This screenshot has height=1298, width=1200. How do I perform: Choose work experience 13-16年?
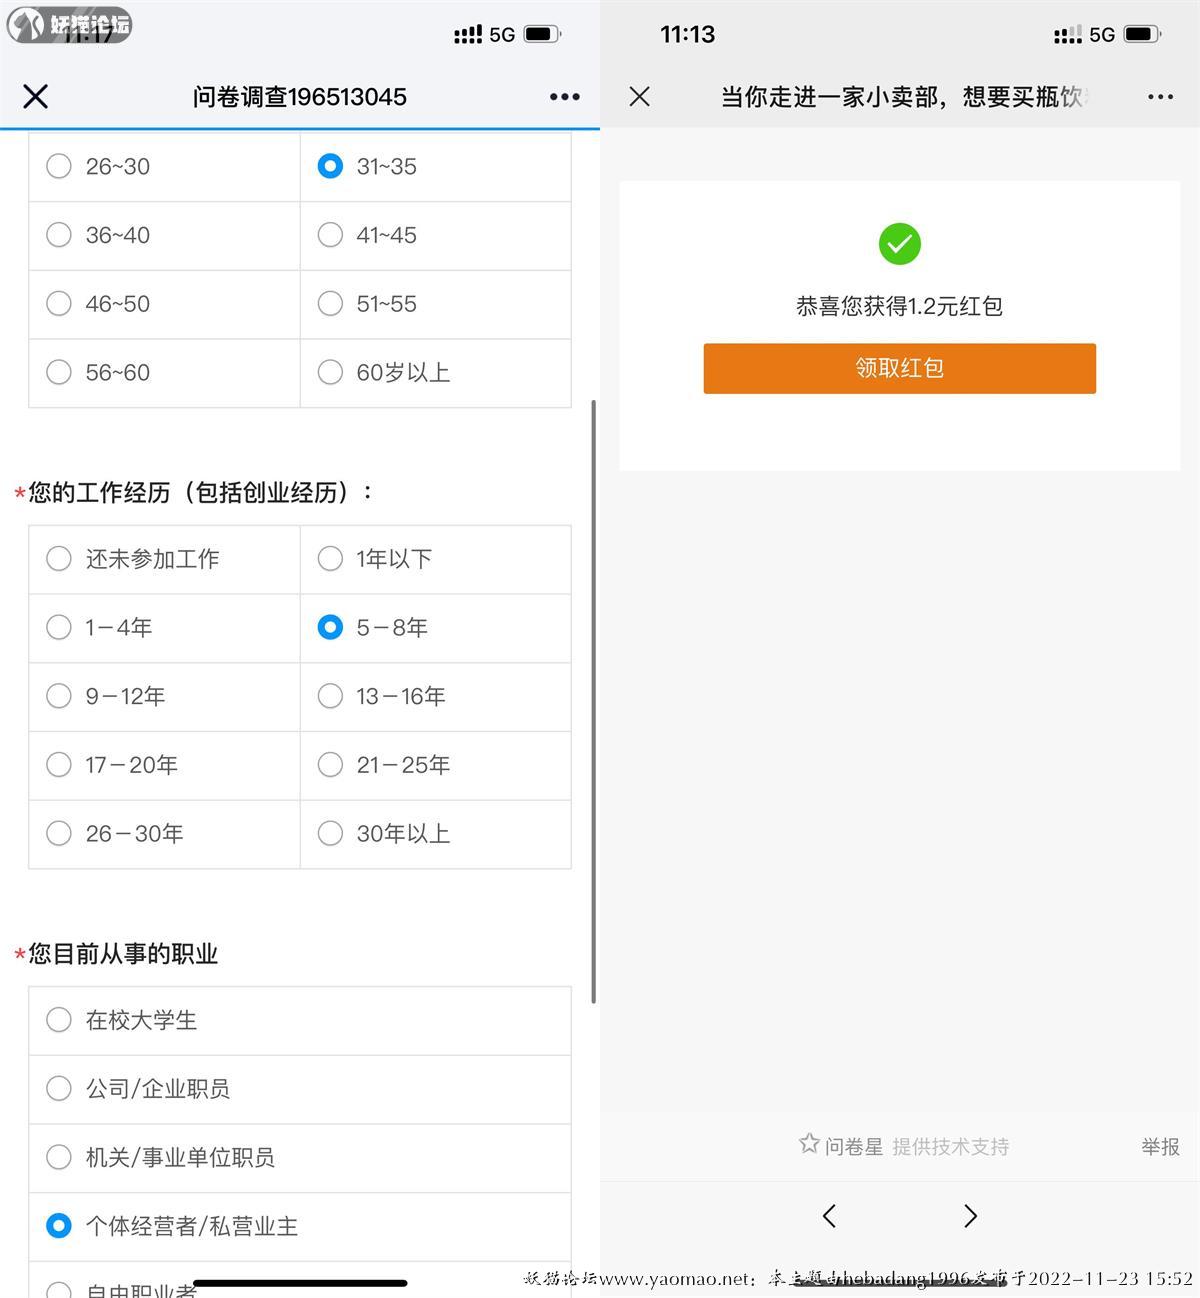click(x=436, y=697)
